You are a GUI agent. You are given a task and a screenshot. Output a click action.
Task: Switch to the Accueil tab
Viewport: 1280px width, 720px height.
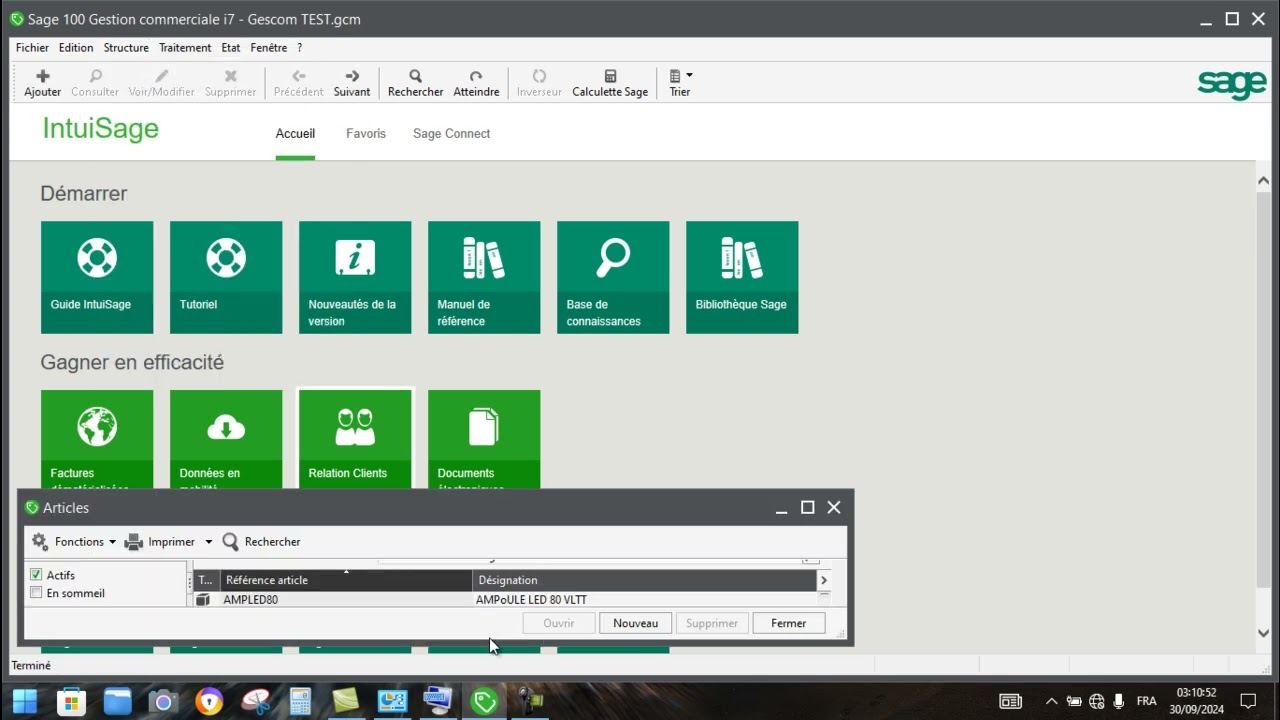(x=295, y=134)
